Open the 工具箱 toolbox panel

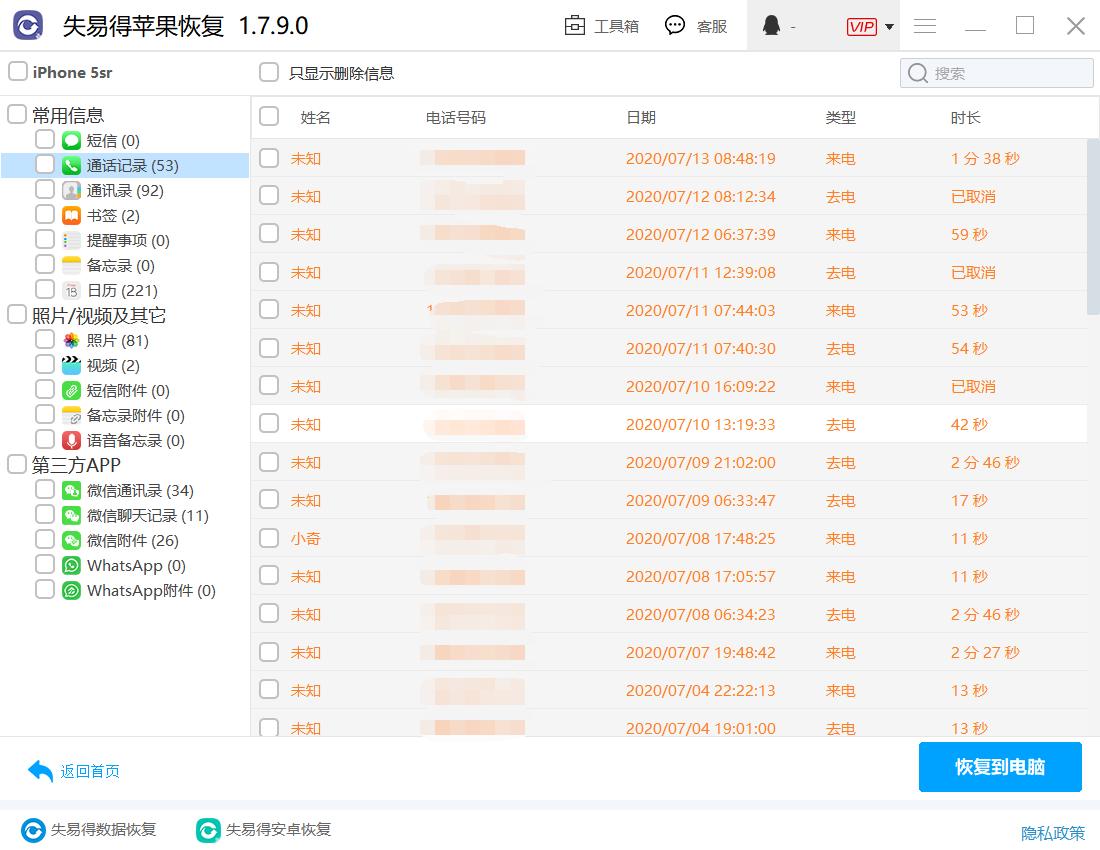click(601, 26)
